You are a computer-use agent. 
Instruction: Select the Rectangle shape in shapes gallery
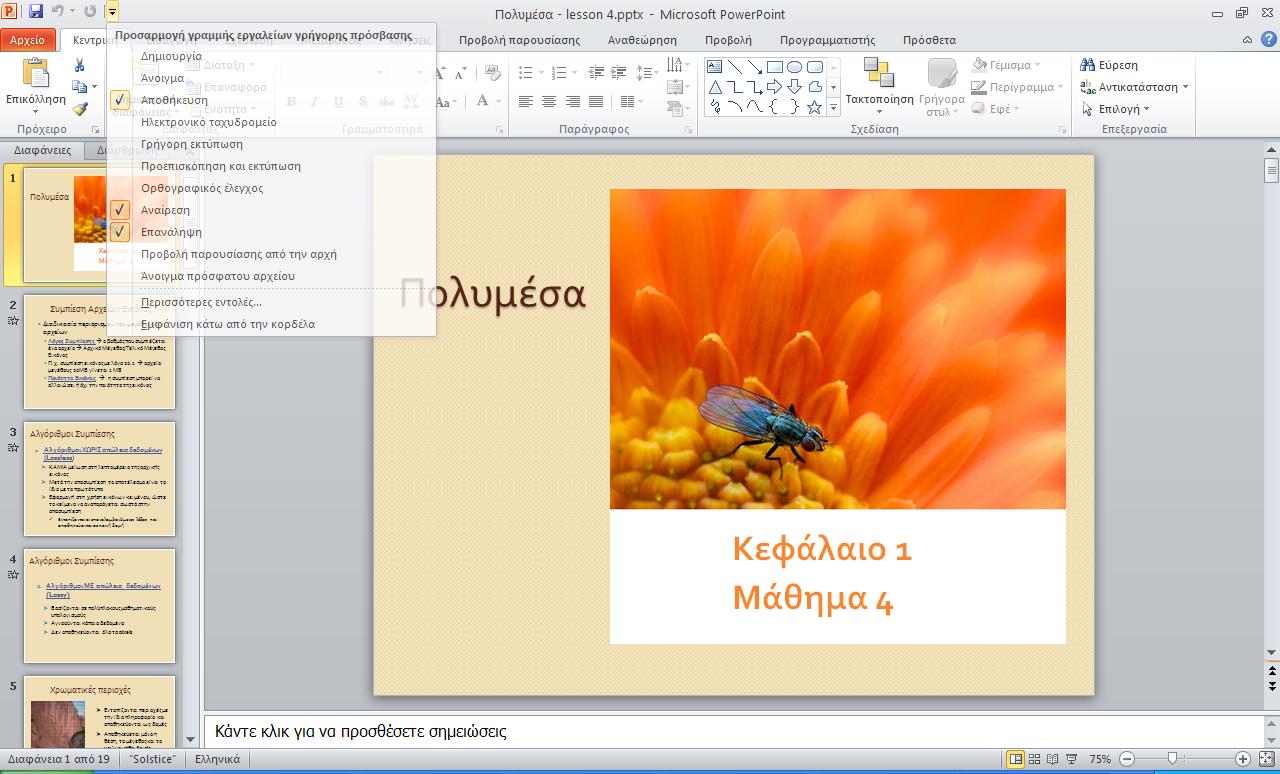pyautogui.click(x=775, y=67)
